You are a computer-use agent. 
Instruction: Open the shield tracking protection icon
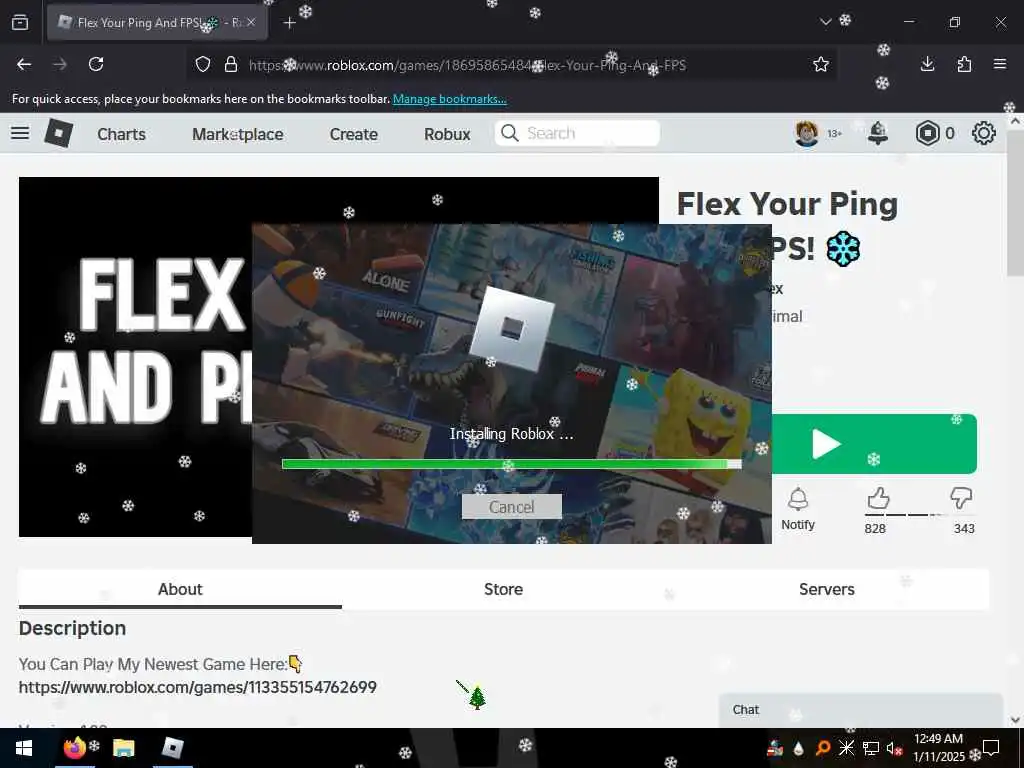click(x=203, y=64)
